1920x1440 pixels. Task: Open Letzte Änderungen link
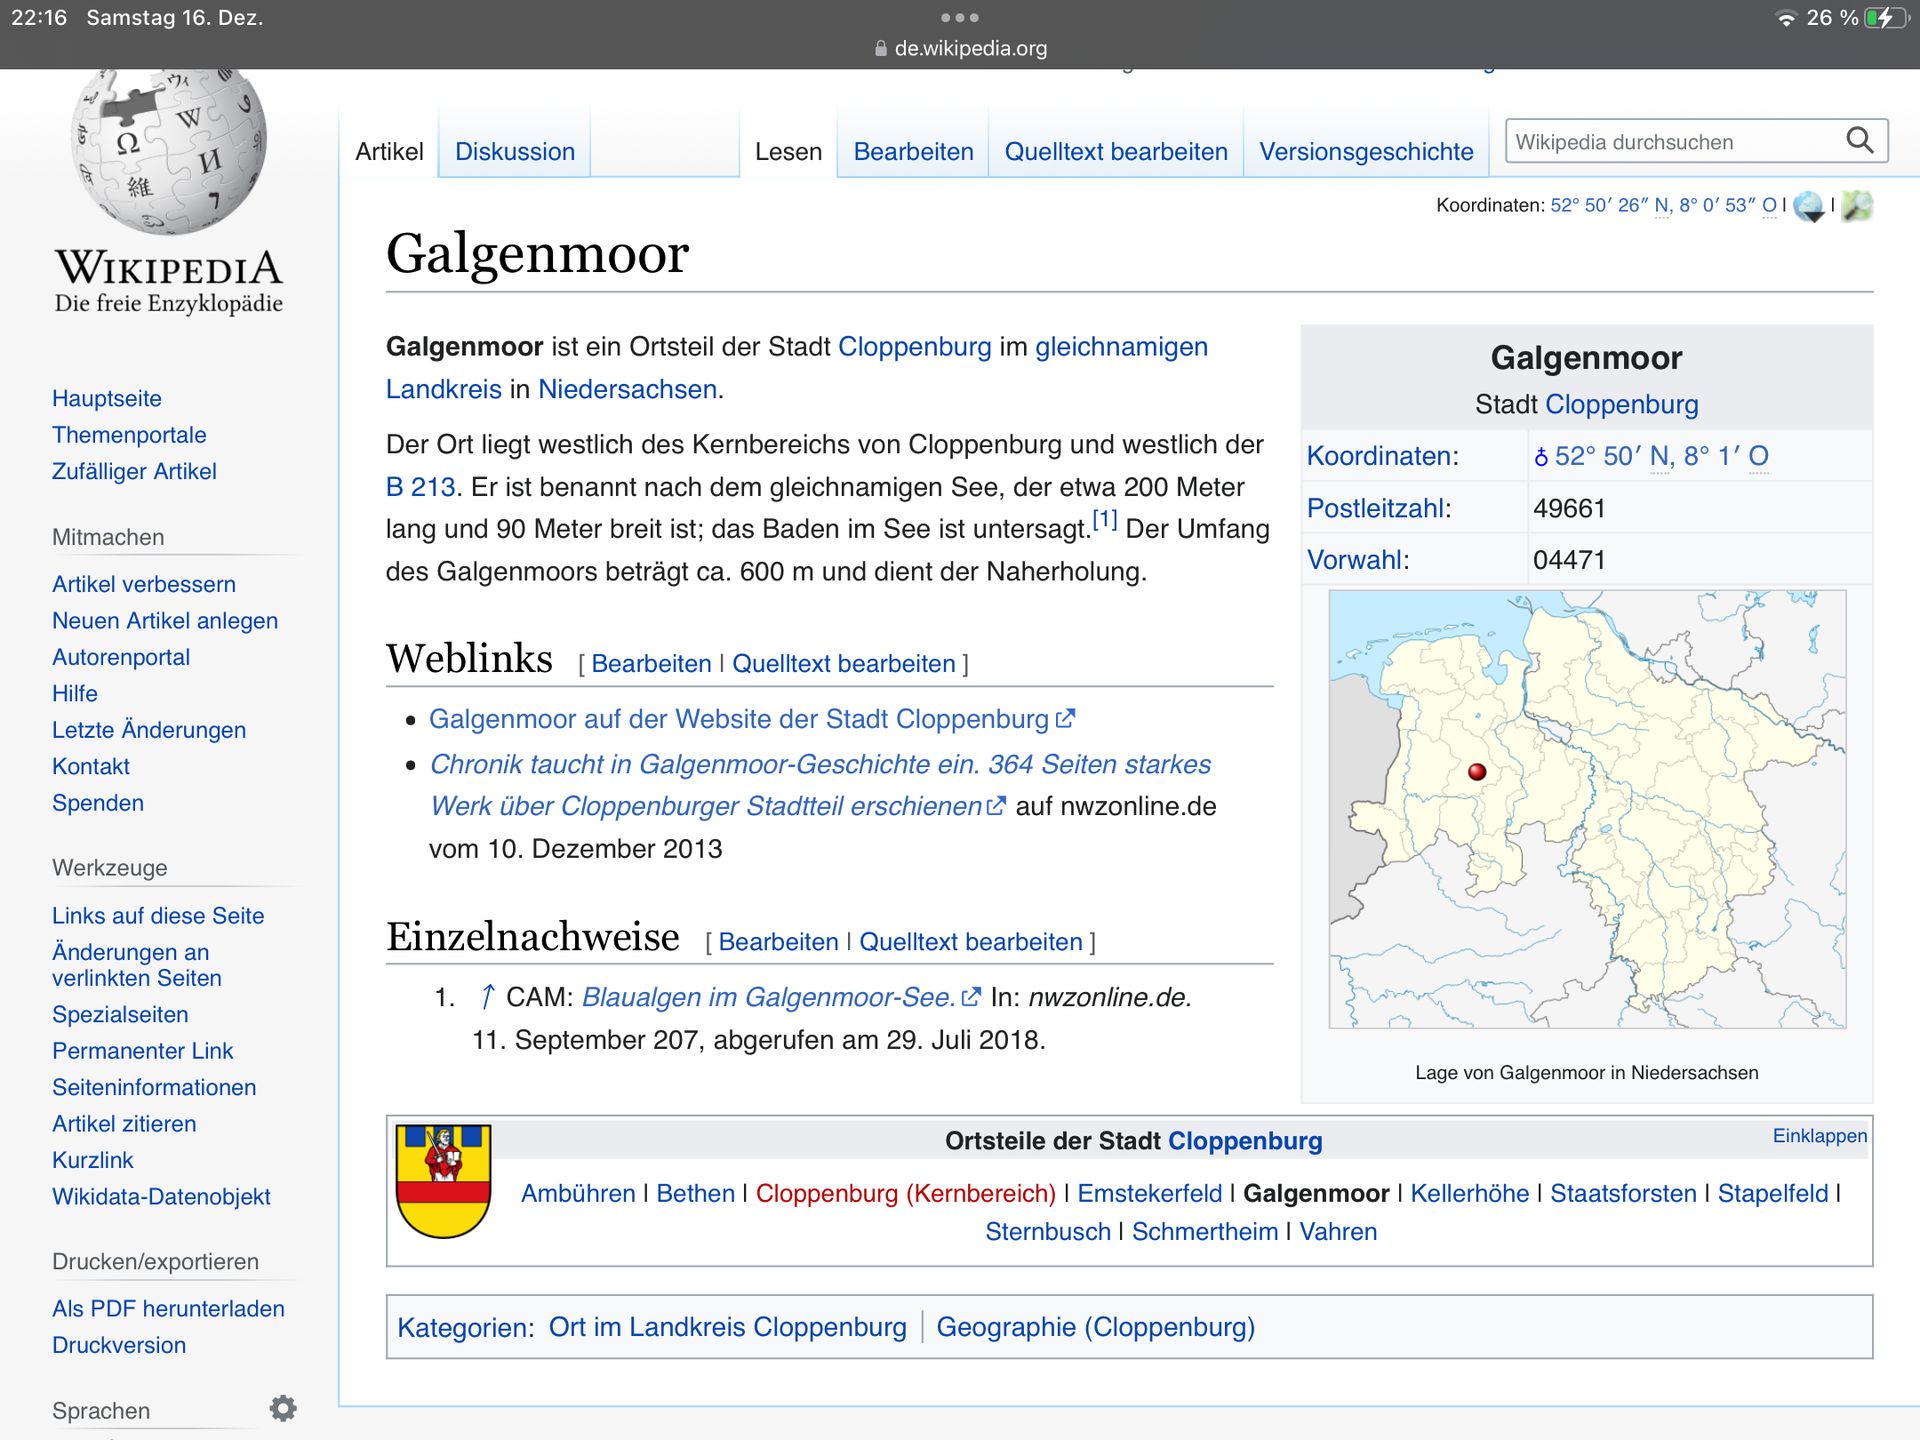coord(149,730)
